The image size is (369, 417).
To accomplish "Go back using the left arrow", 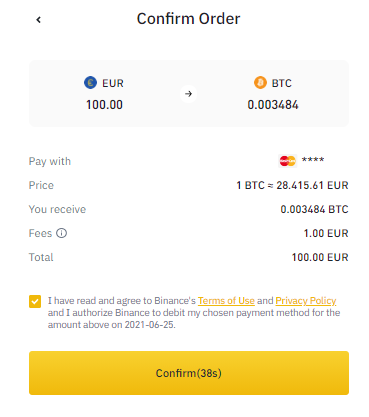I will 39,20.
